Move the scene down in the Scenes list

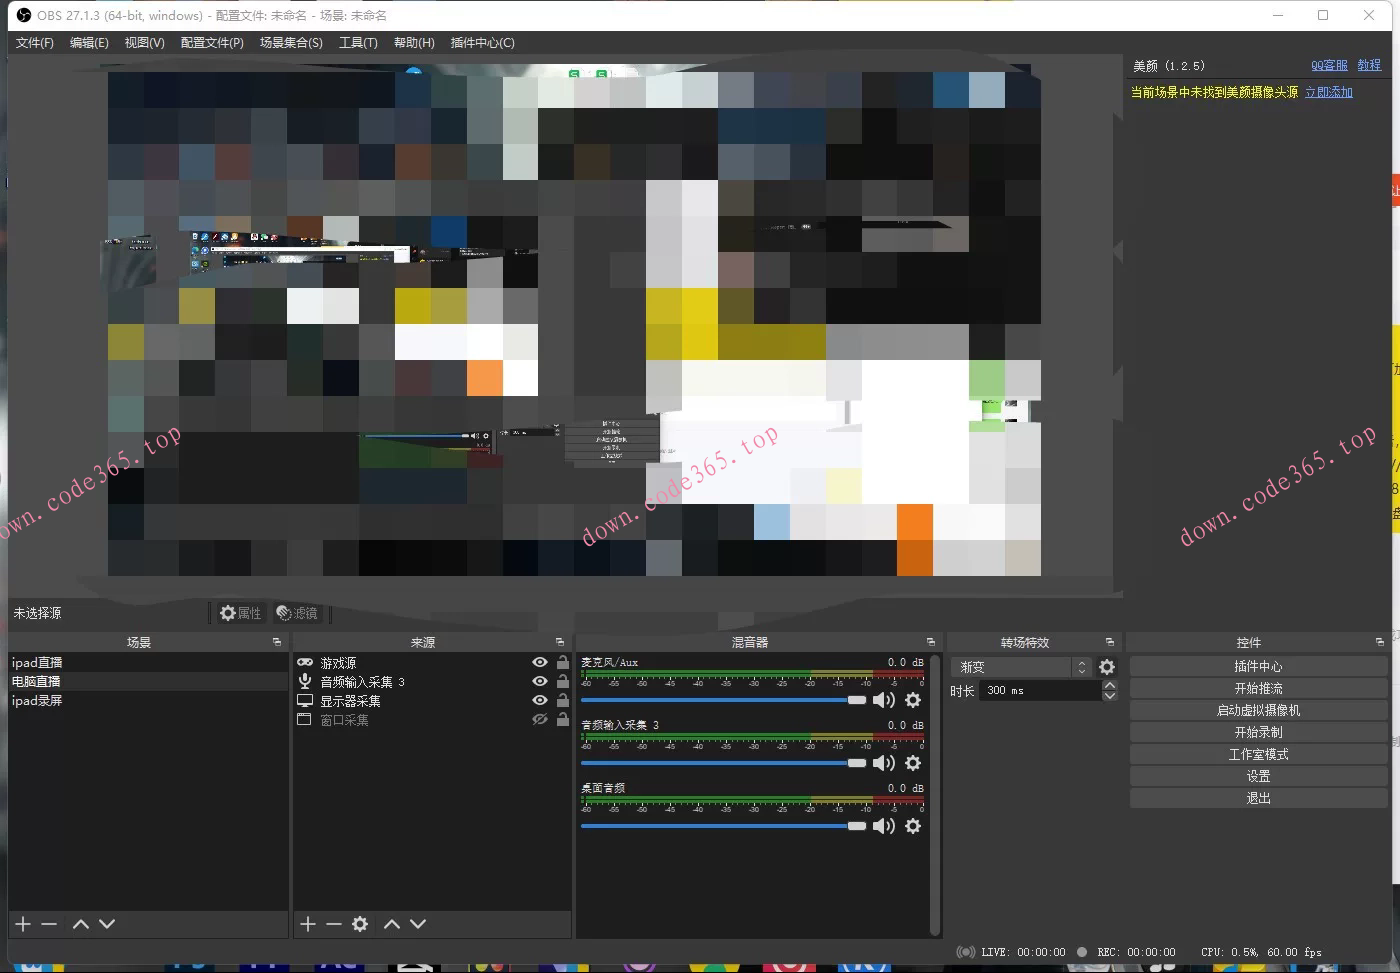coord(107,924)
